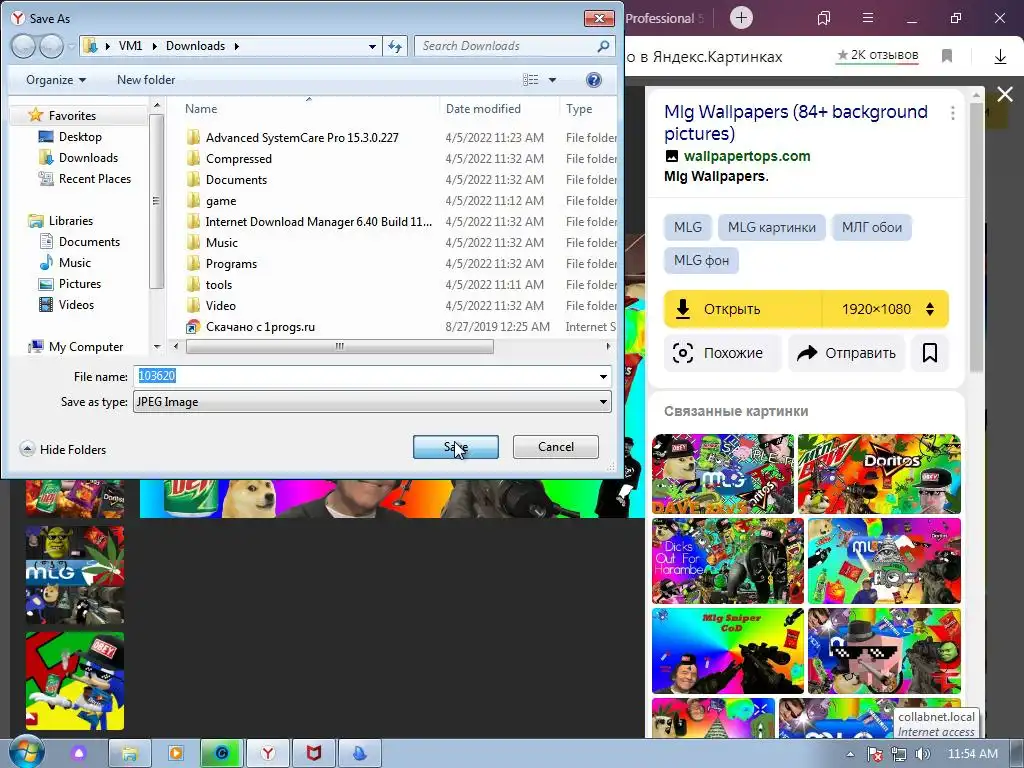The width and height of the screenshot is (1024, 768).
Task: Expand the address bar history dropdown
Action: click(x=372, y=46)
